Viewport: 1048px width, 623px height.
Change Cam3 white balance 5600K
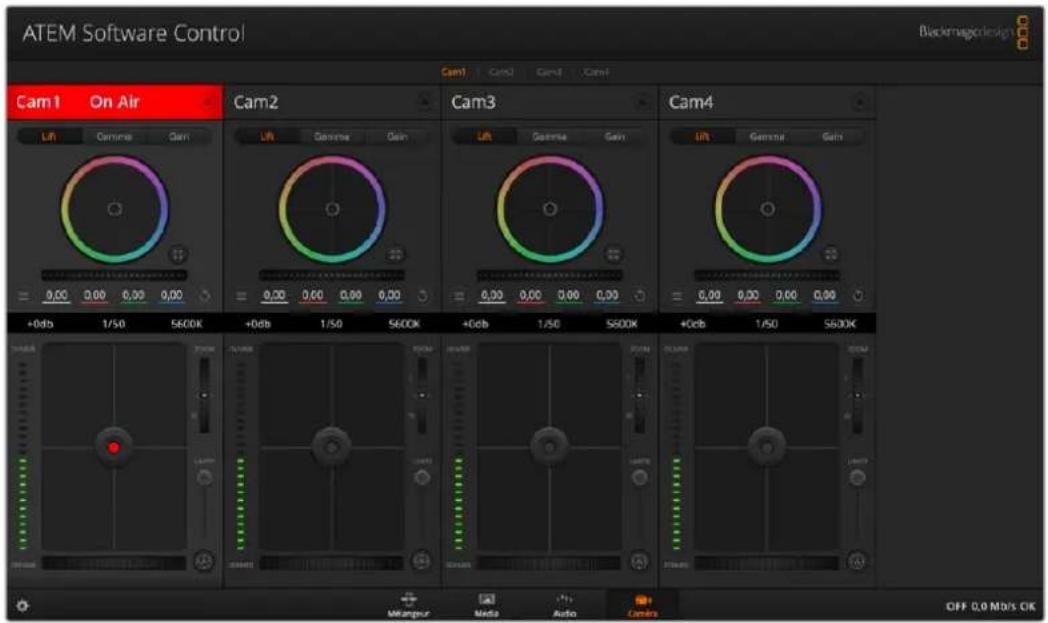click(x=622, y=324)
